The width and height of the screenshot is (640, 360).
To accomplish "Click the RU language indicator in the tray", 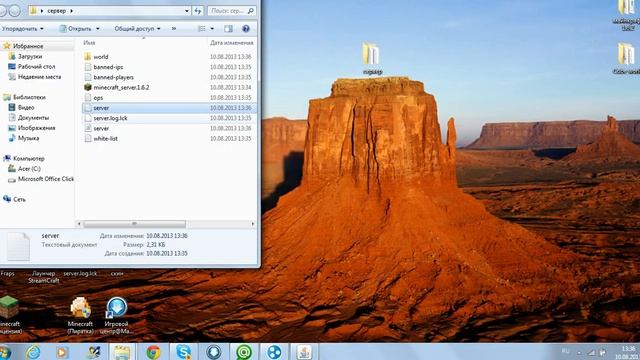I will 566,351.
